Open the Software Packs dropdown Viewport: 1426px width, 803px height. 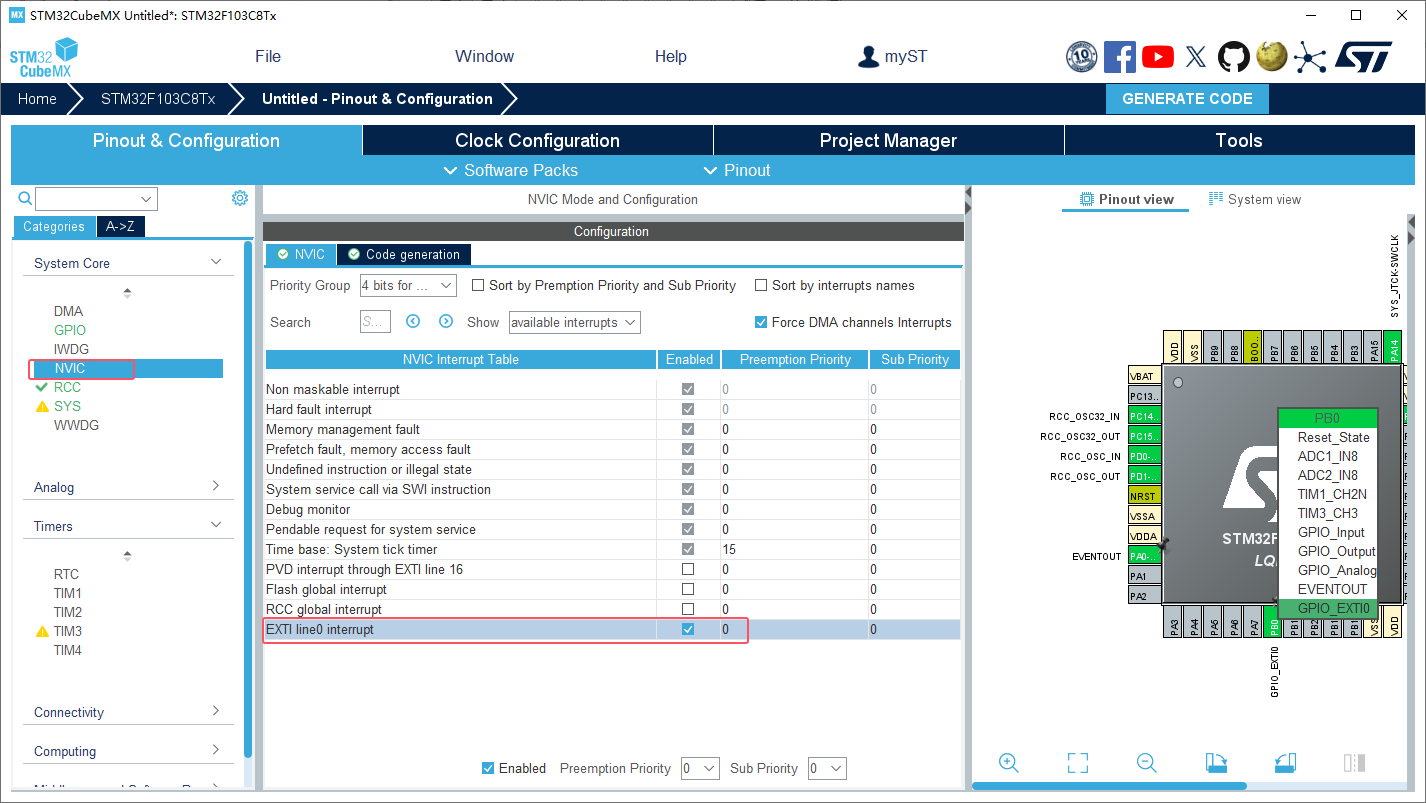[510, 170]
